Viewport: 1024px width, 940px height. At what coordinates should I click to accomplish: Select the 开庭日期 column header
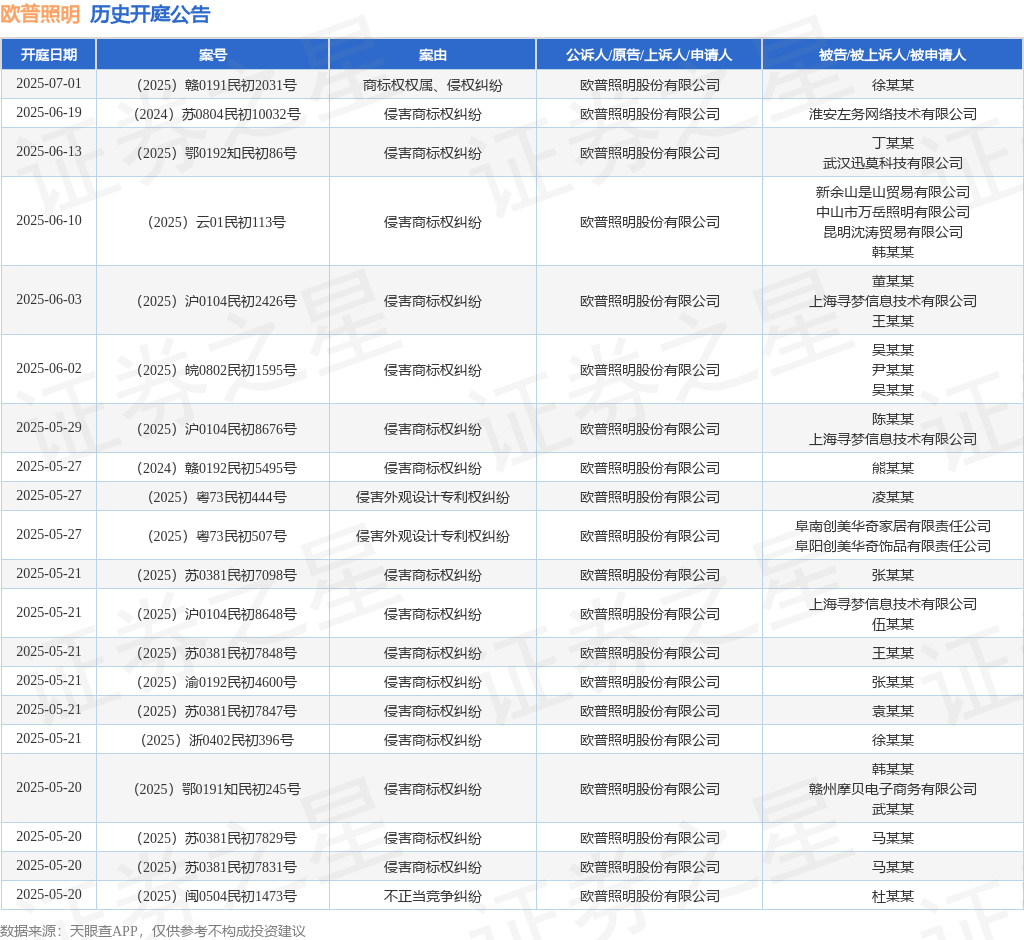tap(49, 55)
